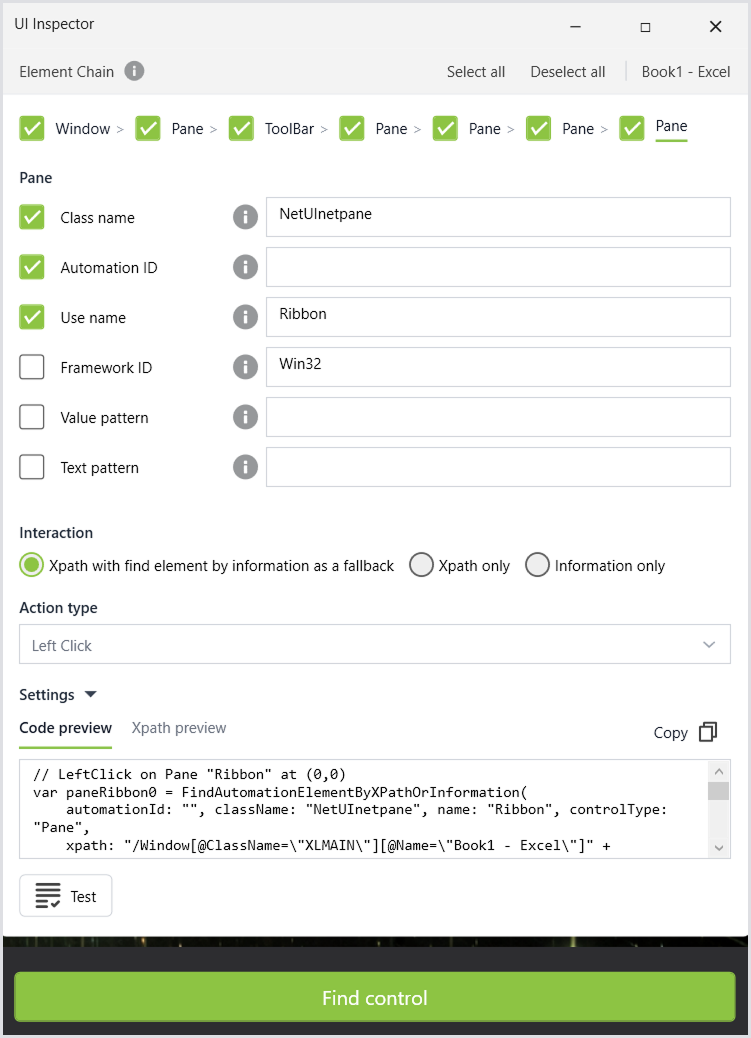This screenshot has width=751, height=1038.
Task: Maximize the UI Inspector window
Action: (646, 26)
